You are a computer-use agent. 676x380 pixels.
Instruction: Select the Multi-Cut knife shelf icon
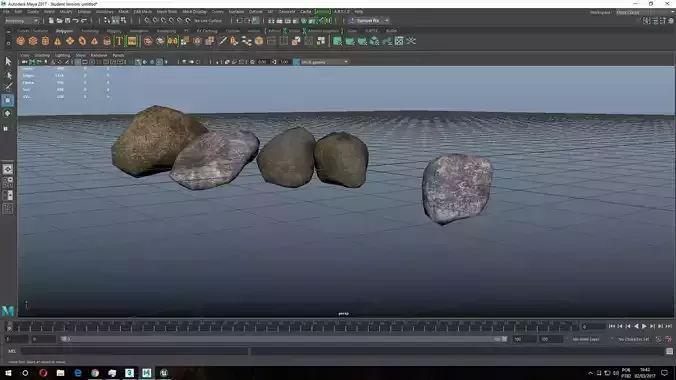222,41
